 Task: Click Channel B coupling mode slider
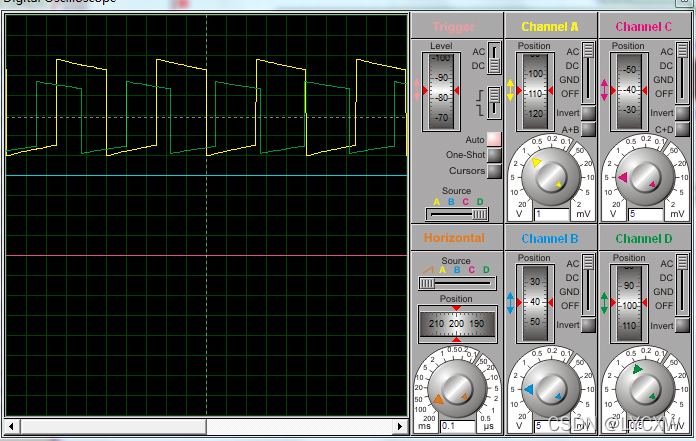click(x=588, y=285)
